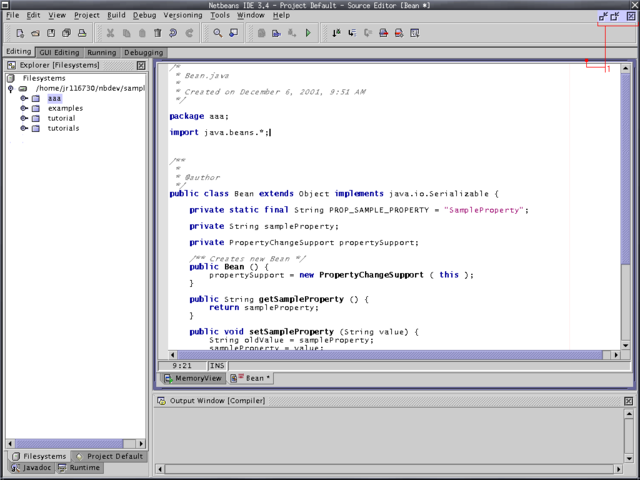This screenshot has width=640, height=480.
Task: Close the Output Window panel
Action: [629, 401]
